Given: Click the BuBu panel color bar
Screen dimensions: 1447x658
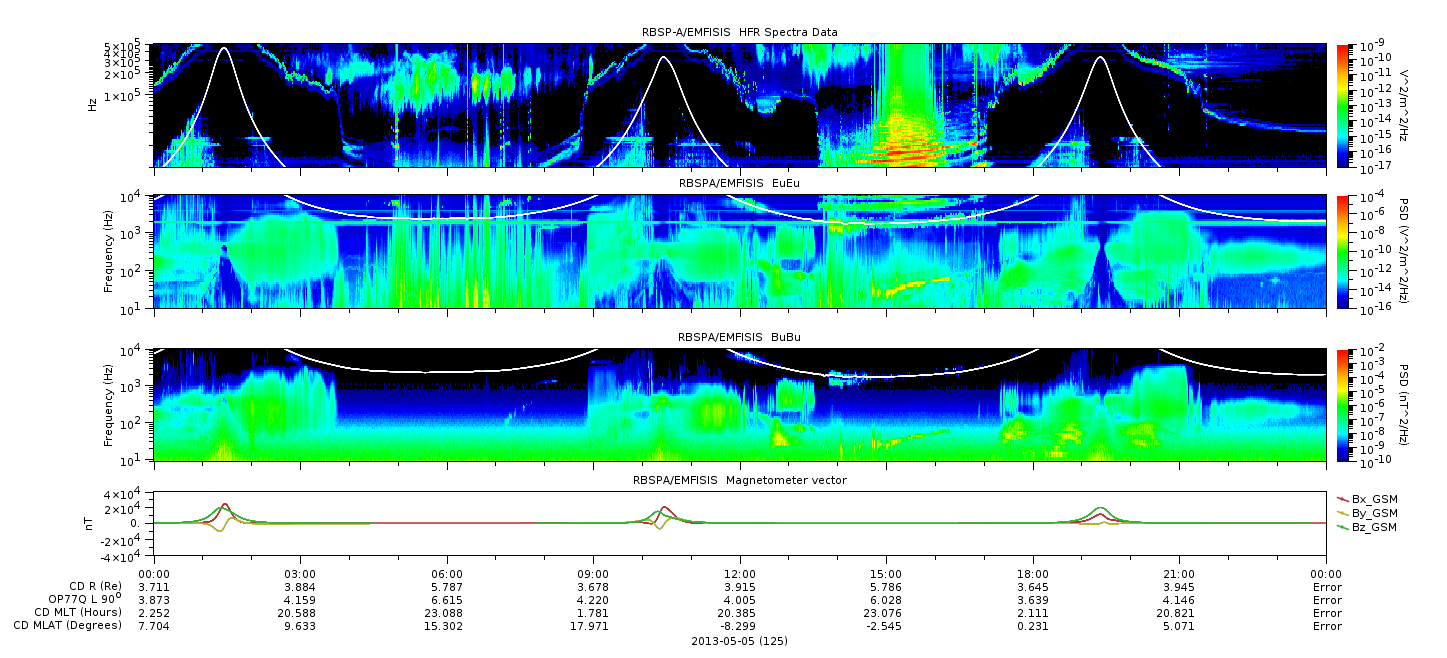Looking at the screenshot, I should pos(1342,405).
